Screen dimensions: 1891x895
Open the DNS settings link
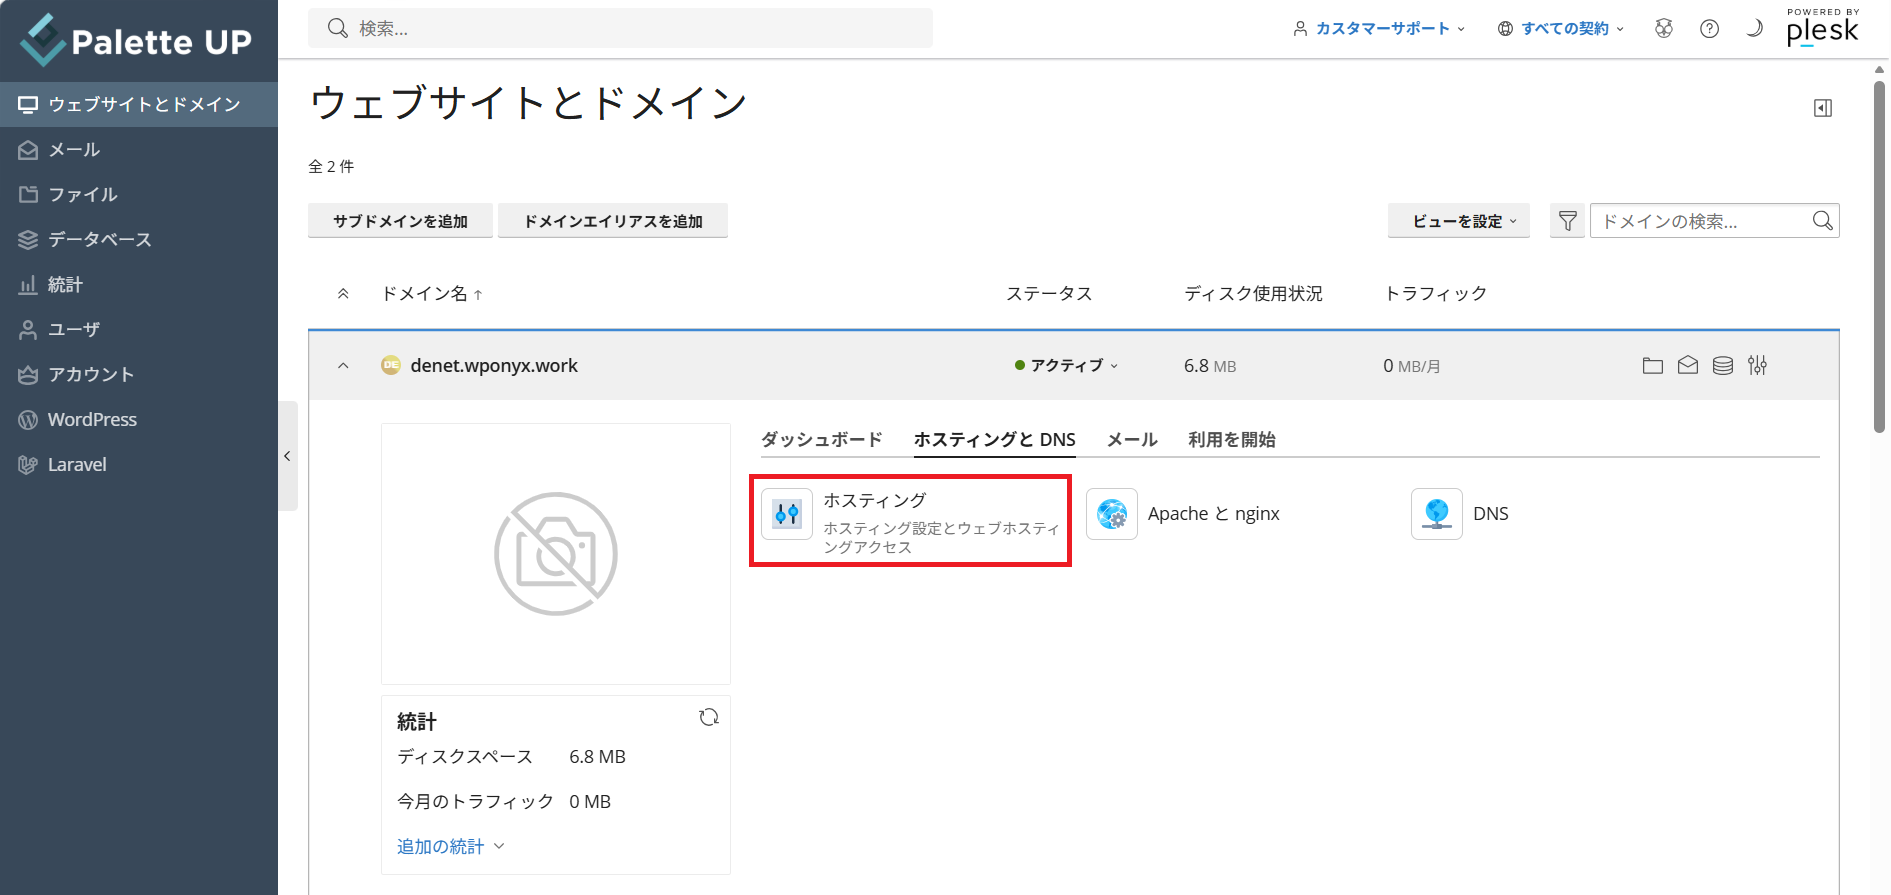coord(1491,513)
